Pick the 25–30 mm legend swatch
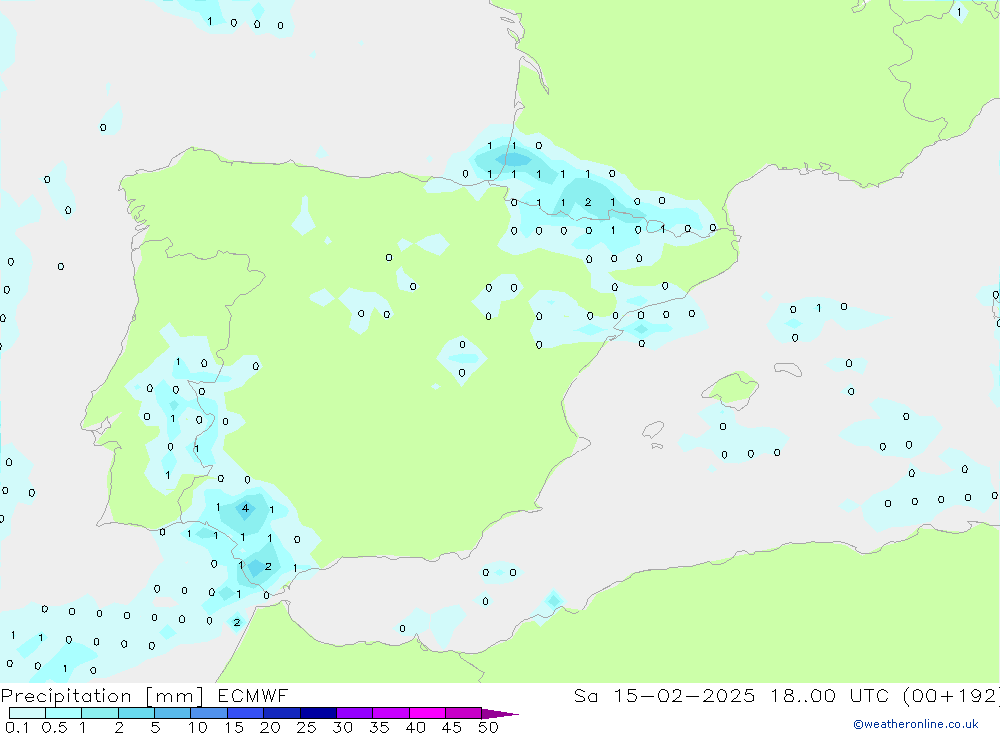 point(318,713)
